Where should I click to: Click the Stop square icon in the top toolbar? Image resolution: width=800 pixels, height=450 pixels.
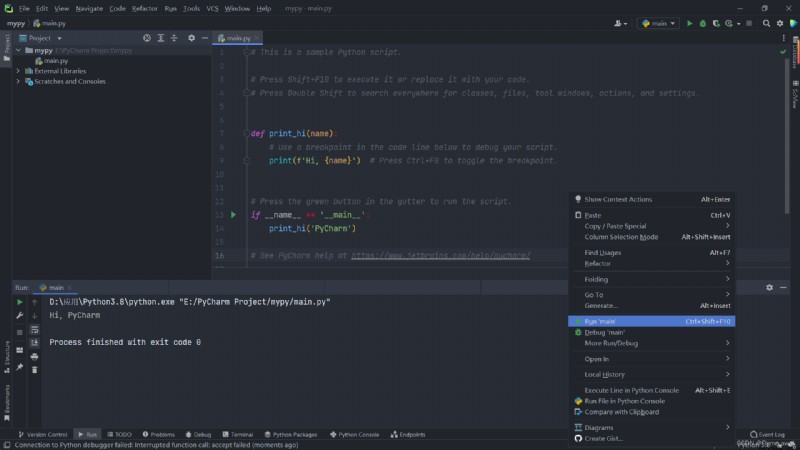pyautogui.click(x=749, y=23)
